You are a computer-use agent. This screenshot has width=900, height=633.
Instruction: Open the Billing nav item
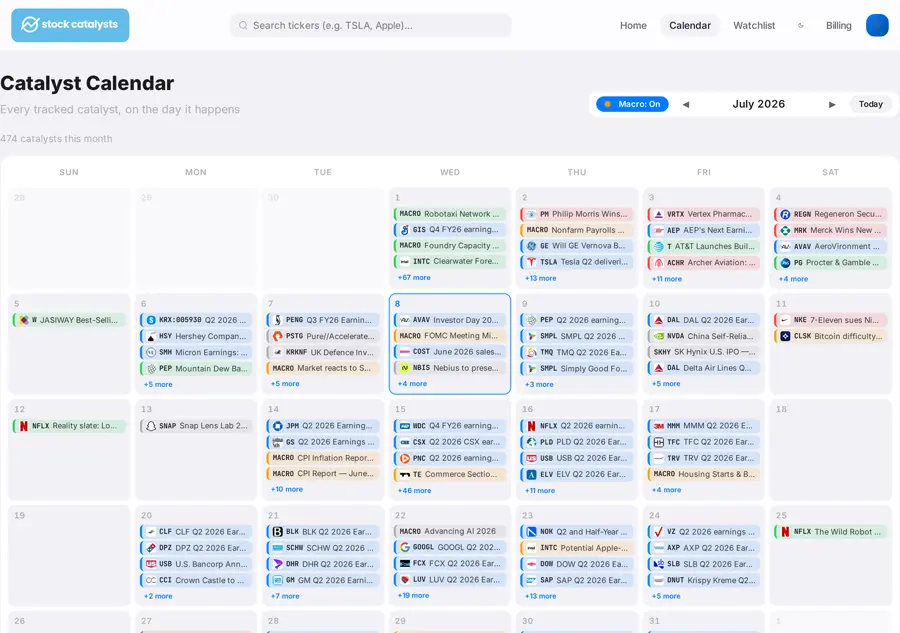coord(839,25)
